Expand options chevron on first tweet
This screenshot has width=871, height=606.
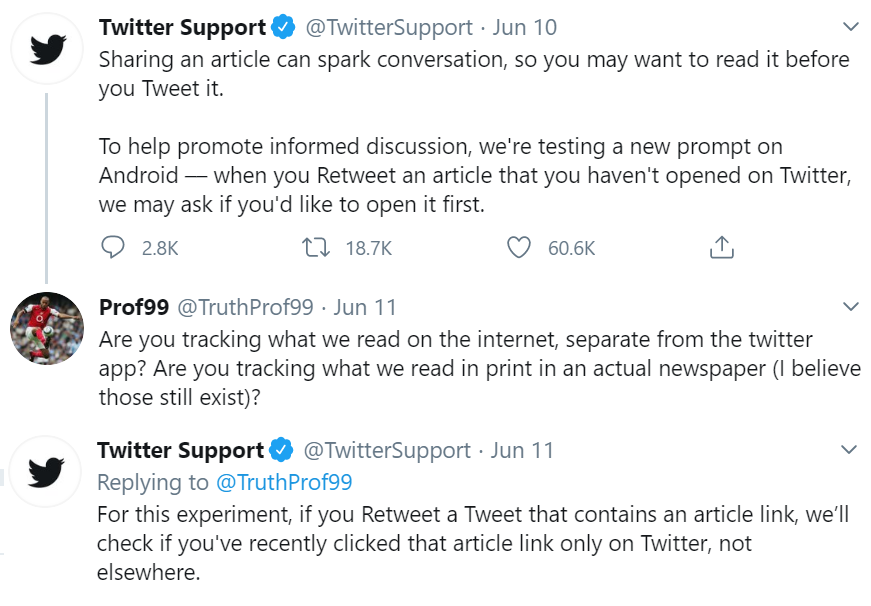(850, 27)
